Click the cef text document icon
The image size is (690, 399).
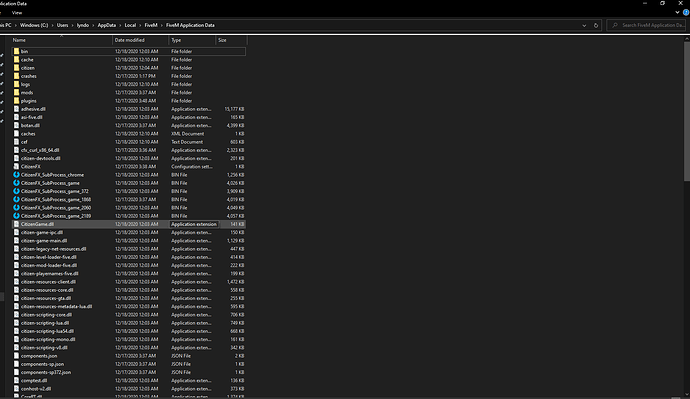click(x=16, y=142)
